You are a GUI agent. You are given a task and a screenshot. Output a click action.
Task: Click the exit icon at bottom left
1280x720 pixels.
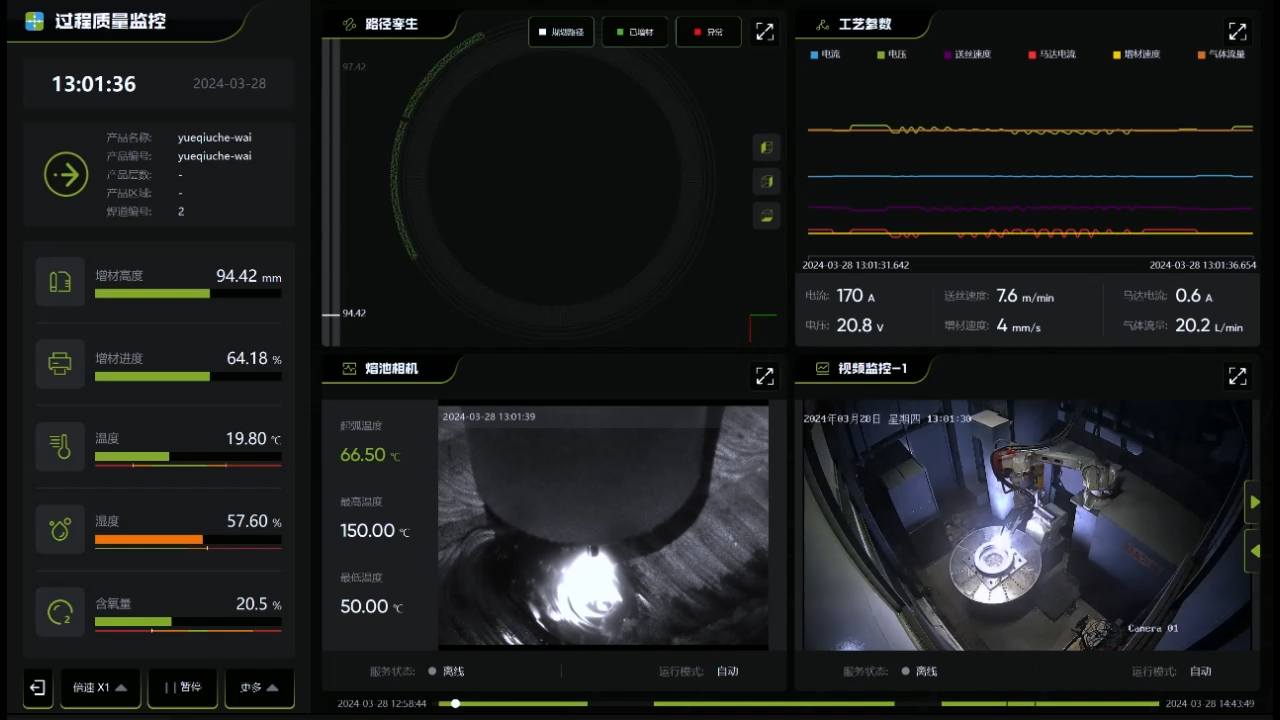(x=37, y=688)
